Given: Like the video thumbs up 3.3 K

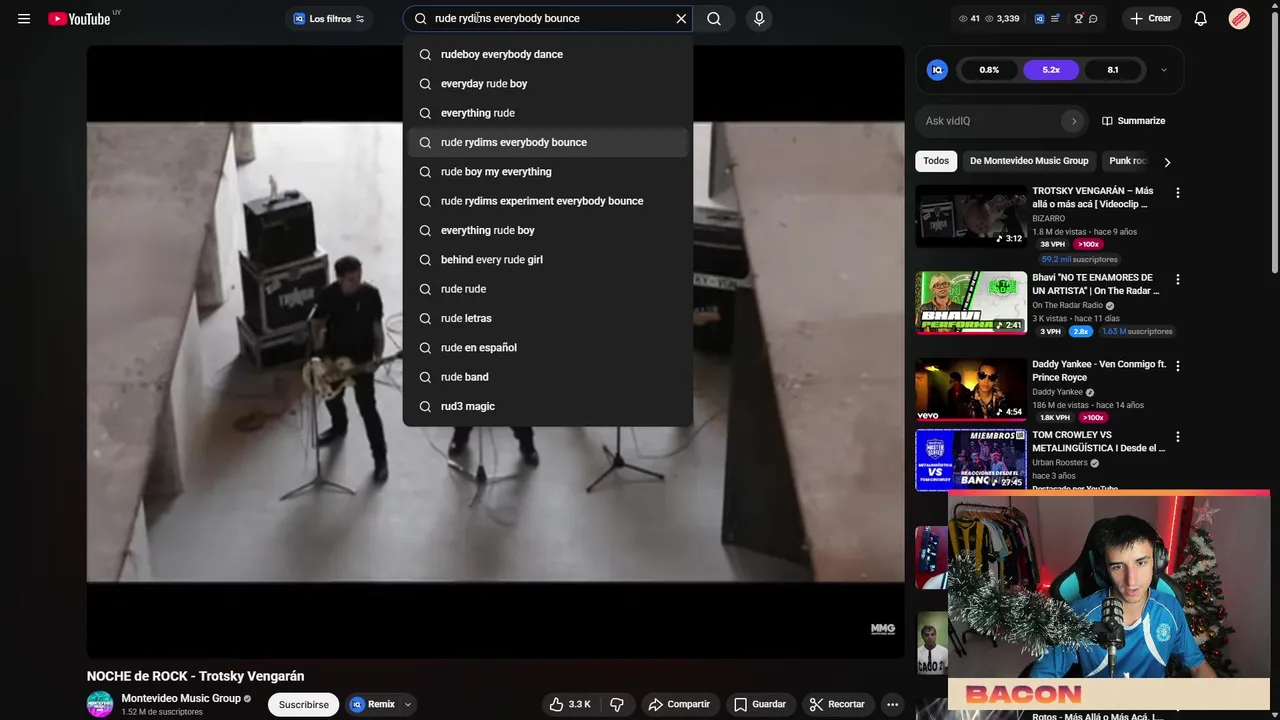Looking at the screenshot, I should coord(571,705).
